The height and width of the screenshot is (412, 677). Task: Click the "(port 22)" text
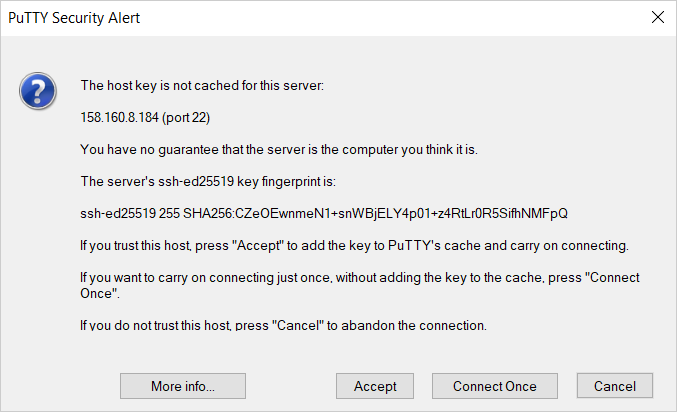189,118
